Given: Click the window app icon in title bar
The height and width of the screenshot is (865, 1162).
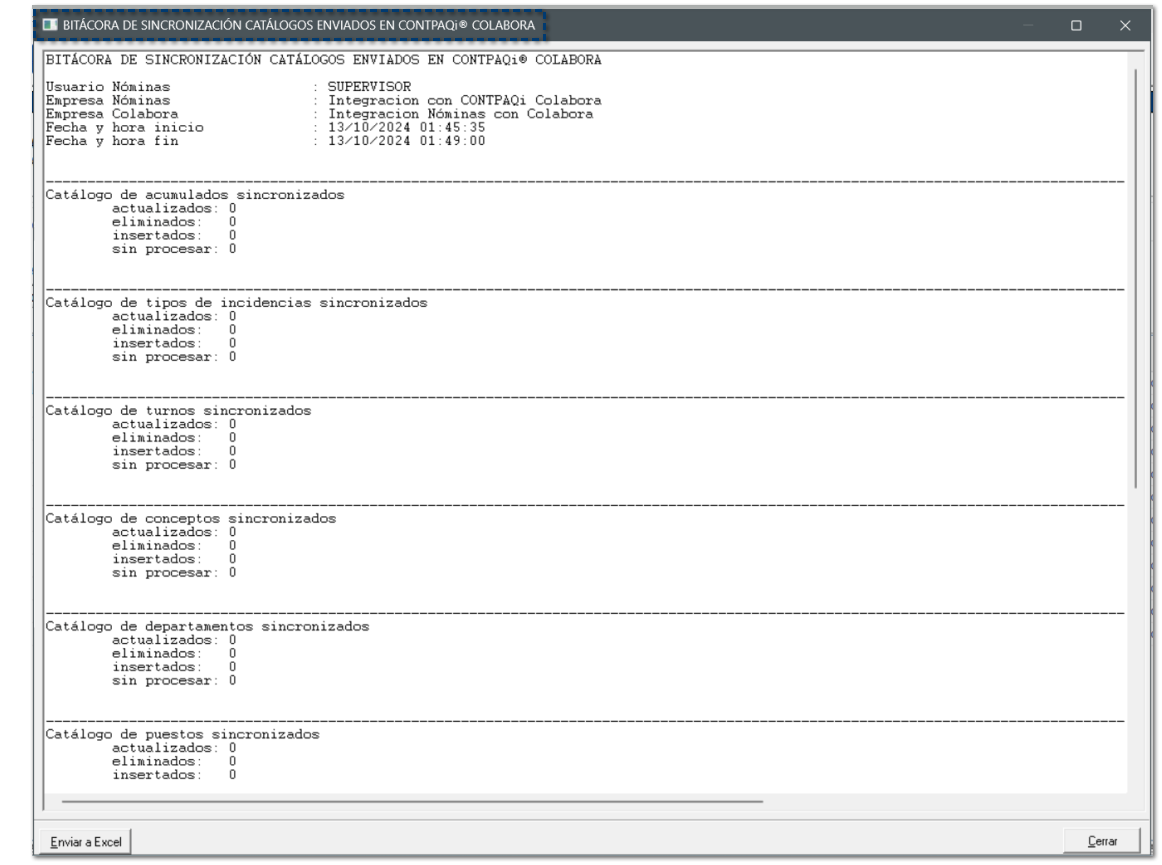Looking at the screenshot, I should pos(50,24).
